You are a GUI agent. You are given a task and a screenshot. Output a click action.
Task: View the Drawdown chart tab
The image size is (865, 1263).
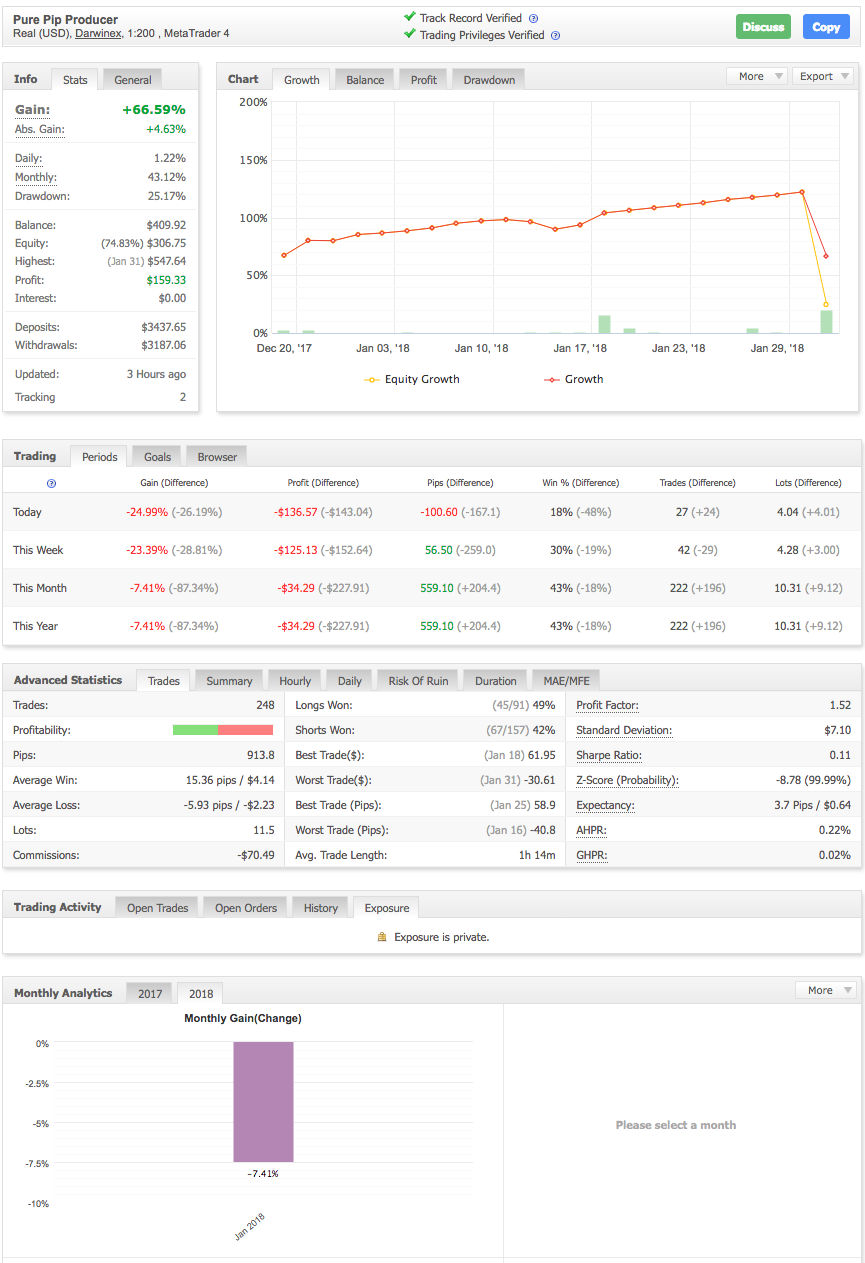[489, 80]
